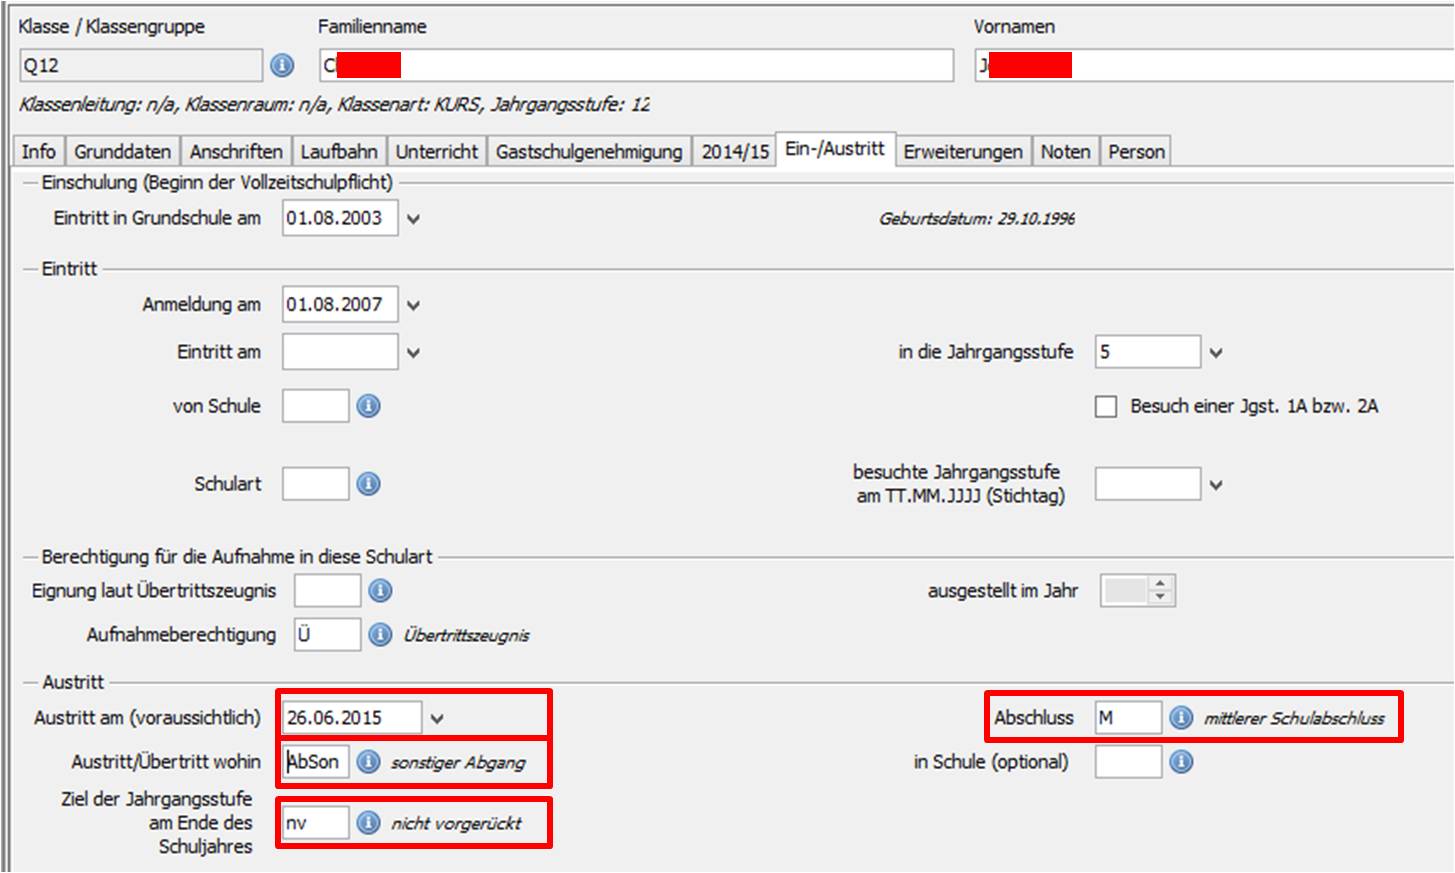The width and height of the screenshot is (1455, 873).
Task: Open the Laufbahn tab
Action: (339, 151)
